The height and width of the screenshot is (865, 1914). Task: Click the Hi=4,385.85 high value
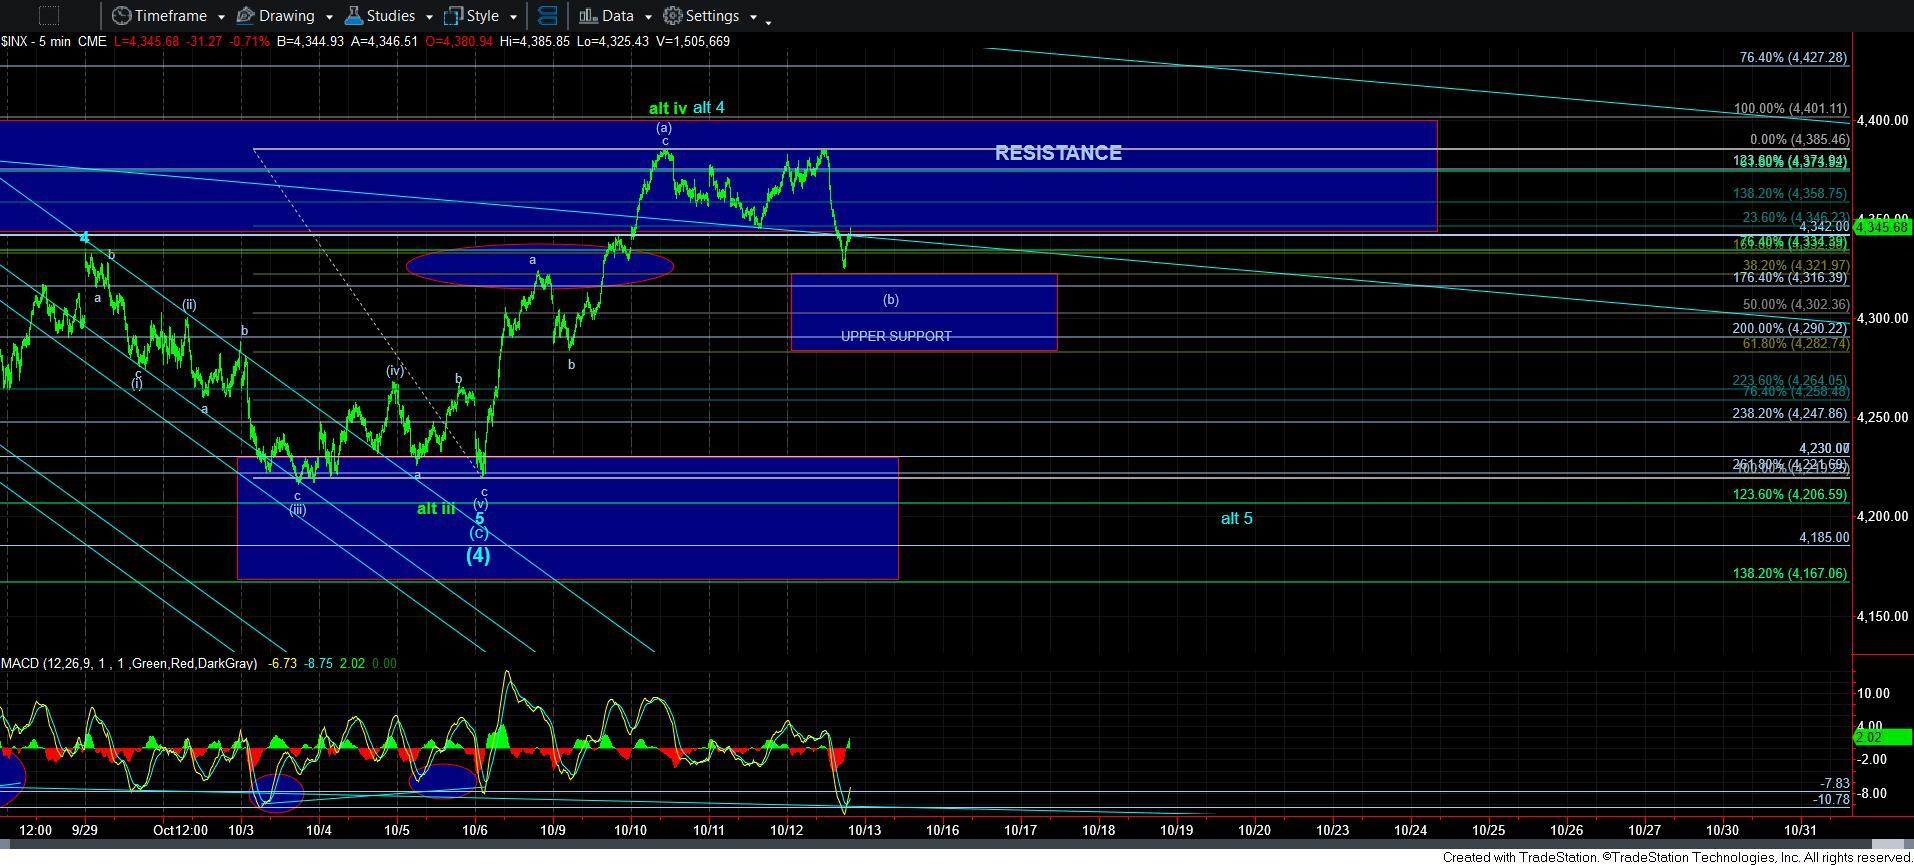coord(536,41)
